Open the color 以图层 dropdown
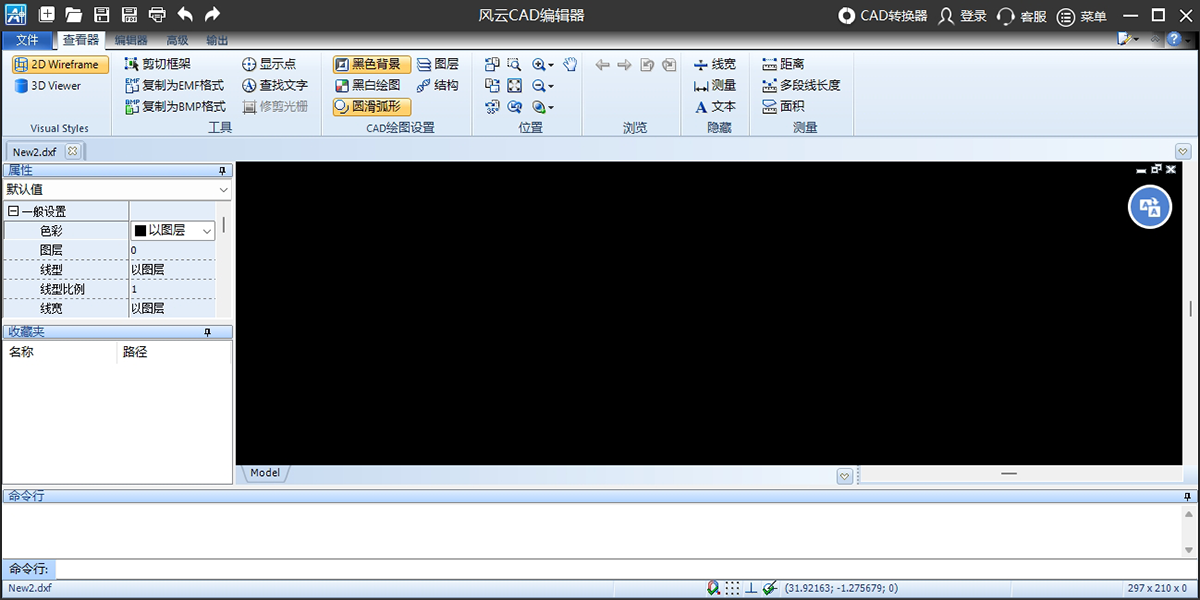The height and width of the screenshot is (600, 1200). pyautogui.click(x=207, y=231)
